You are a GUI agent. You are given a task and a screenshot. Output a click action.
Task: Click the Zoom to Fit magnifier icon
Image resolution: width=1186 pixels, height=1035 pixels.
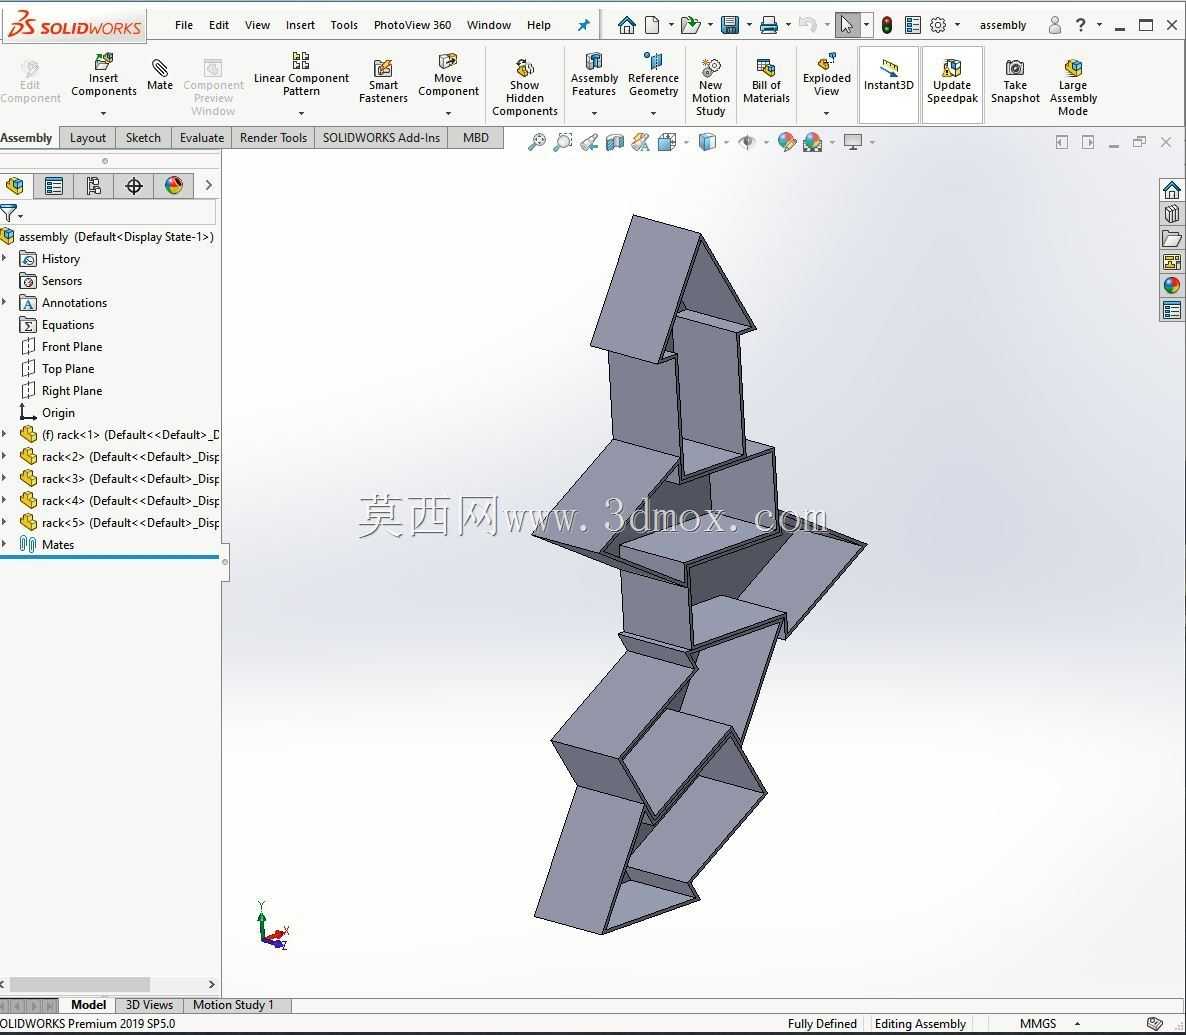536,141
